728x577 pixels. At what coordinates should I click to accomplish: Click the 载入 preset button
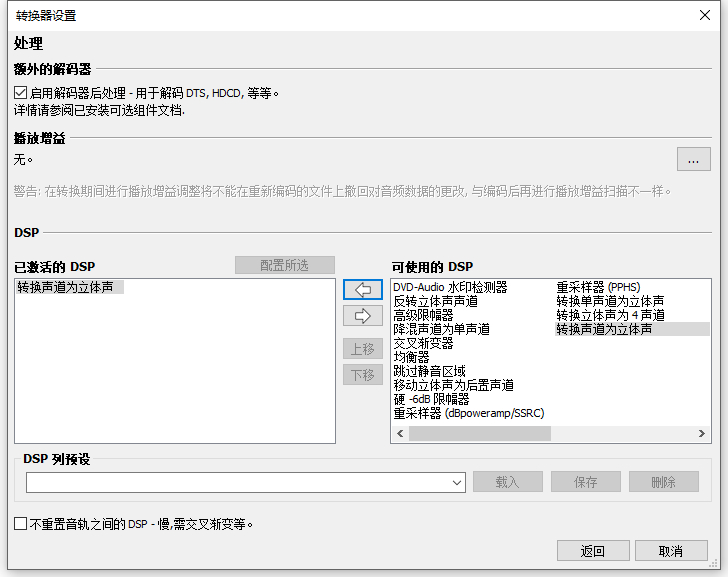pyautogui.click(x=507, y=482)
